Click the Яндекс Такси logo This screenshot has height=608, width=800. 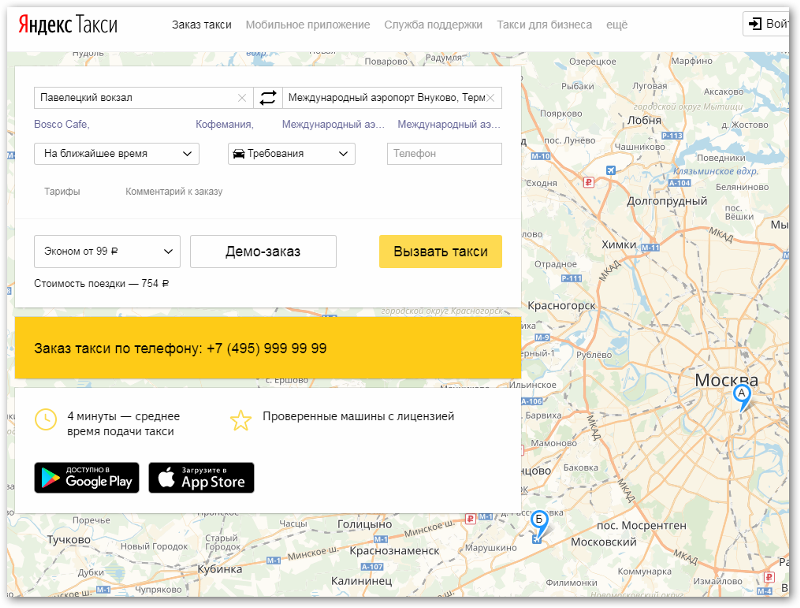click(x=68, y=24)
